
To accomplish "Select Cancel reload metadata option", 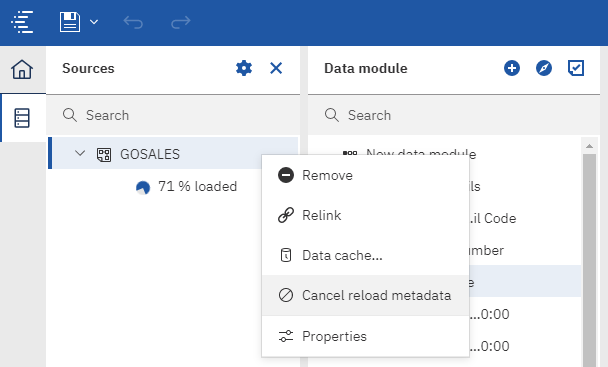I will pyautogui.click(x=366, y=295).
